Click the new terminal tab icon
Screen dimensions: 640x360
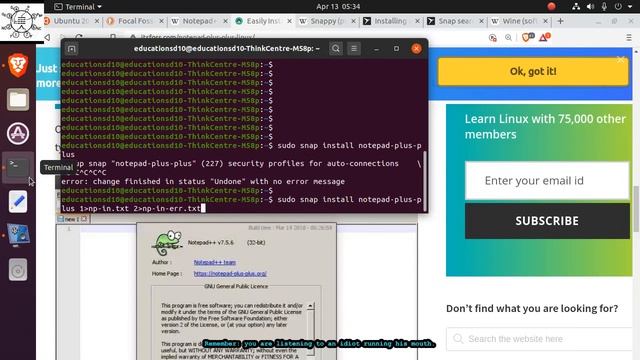point(71,49)
